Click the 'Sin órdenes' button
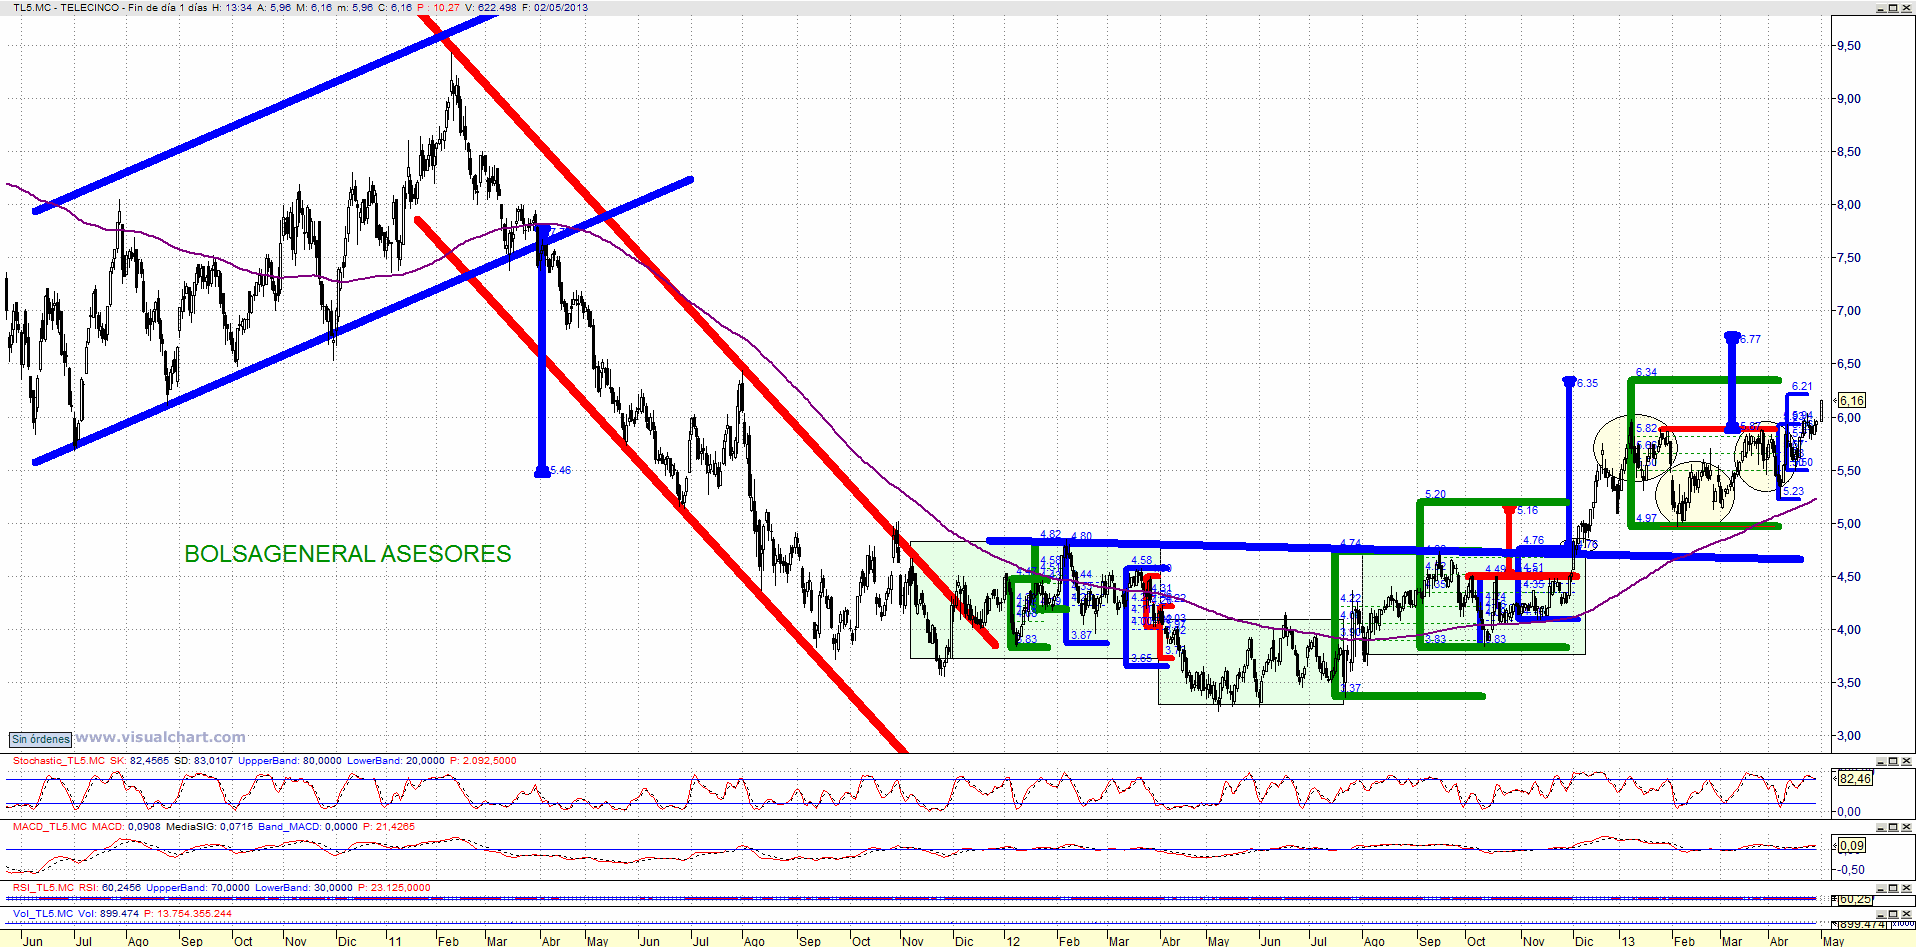The width and height of the screenshot is (1916, 947). [41, 739]
